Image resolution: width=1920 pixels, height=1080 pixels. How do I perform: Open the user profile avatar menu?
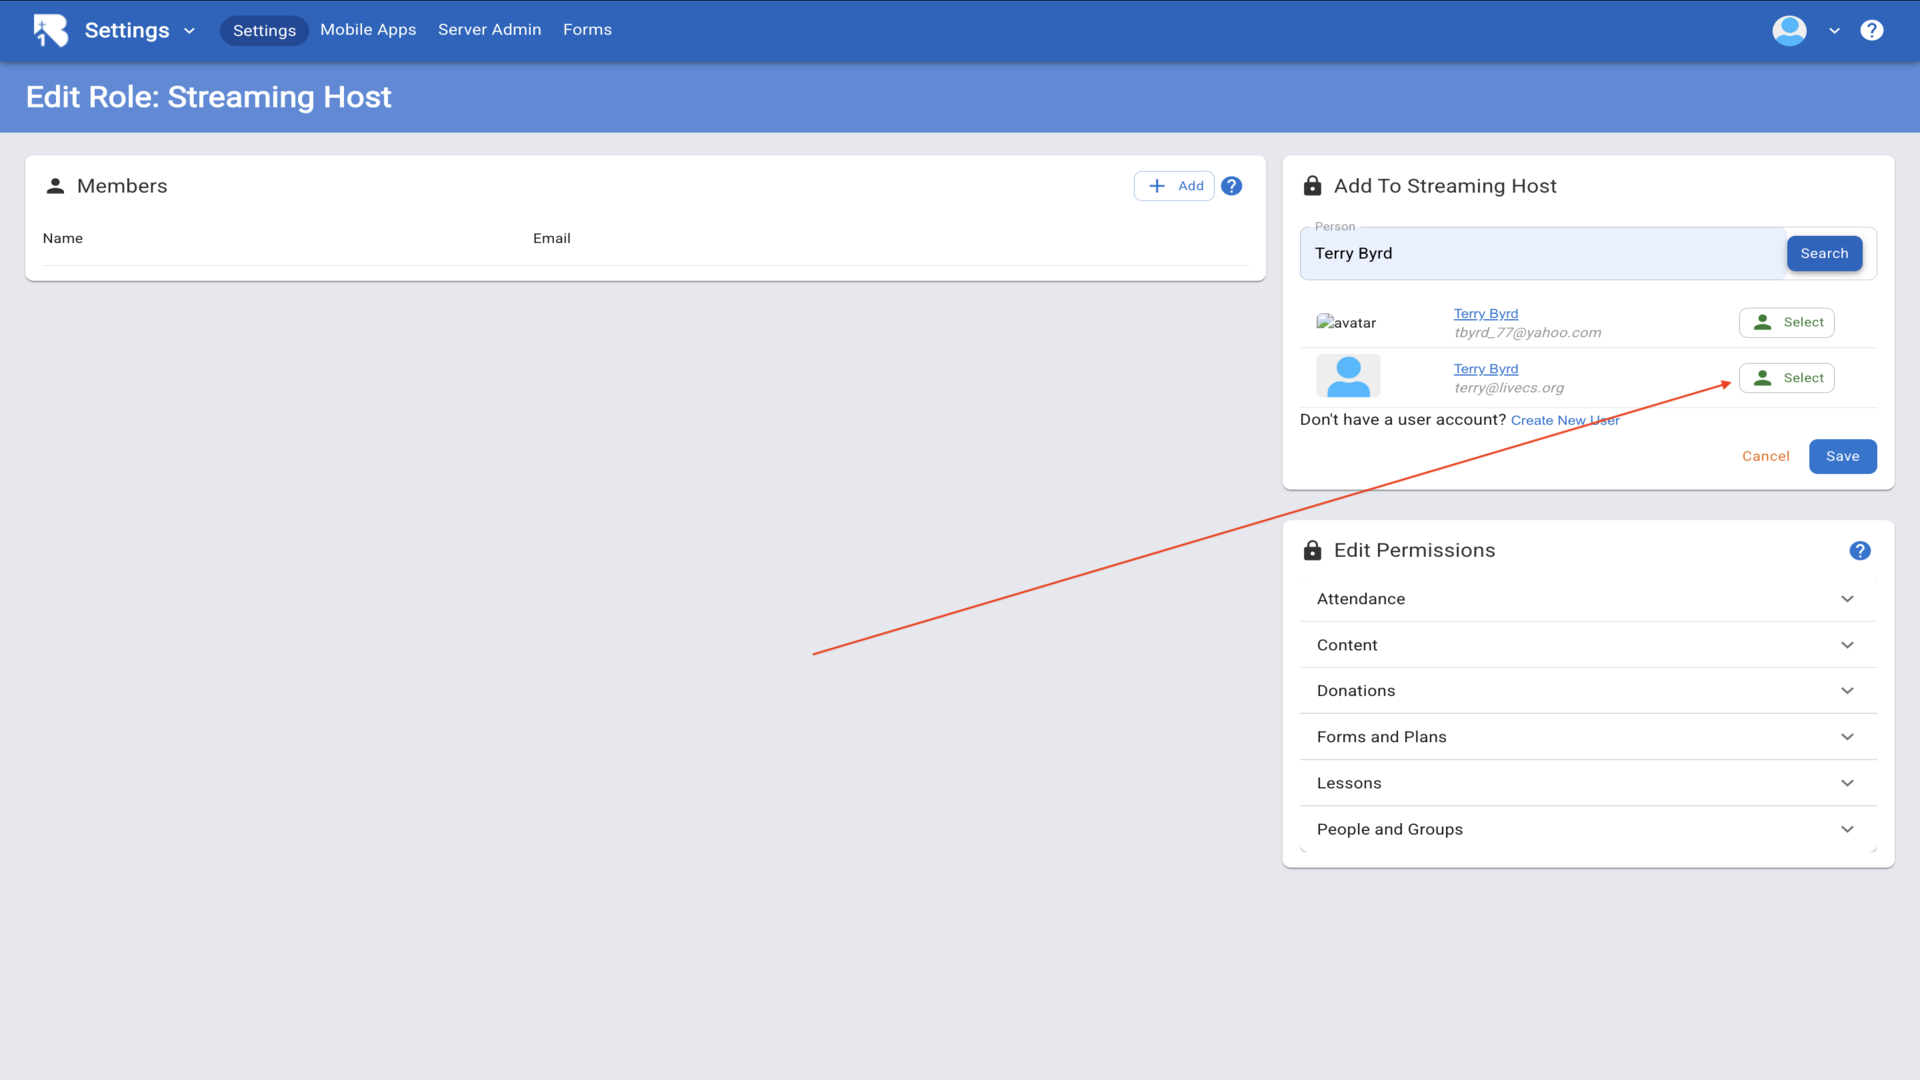point(1789,30)
